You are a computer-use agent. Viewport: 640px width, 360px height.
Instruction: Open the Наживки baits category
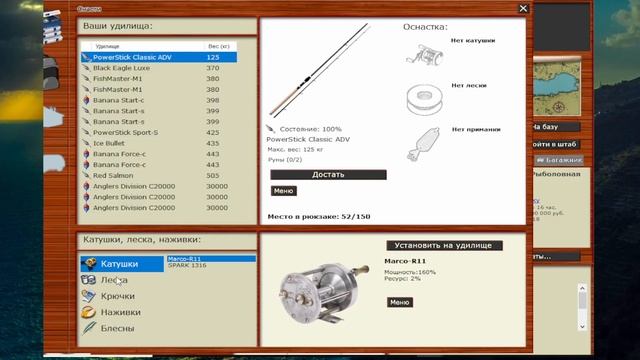coord(120,312)
